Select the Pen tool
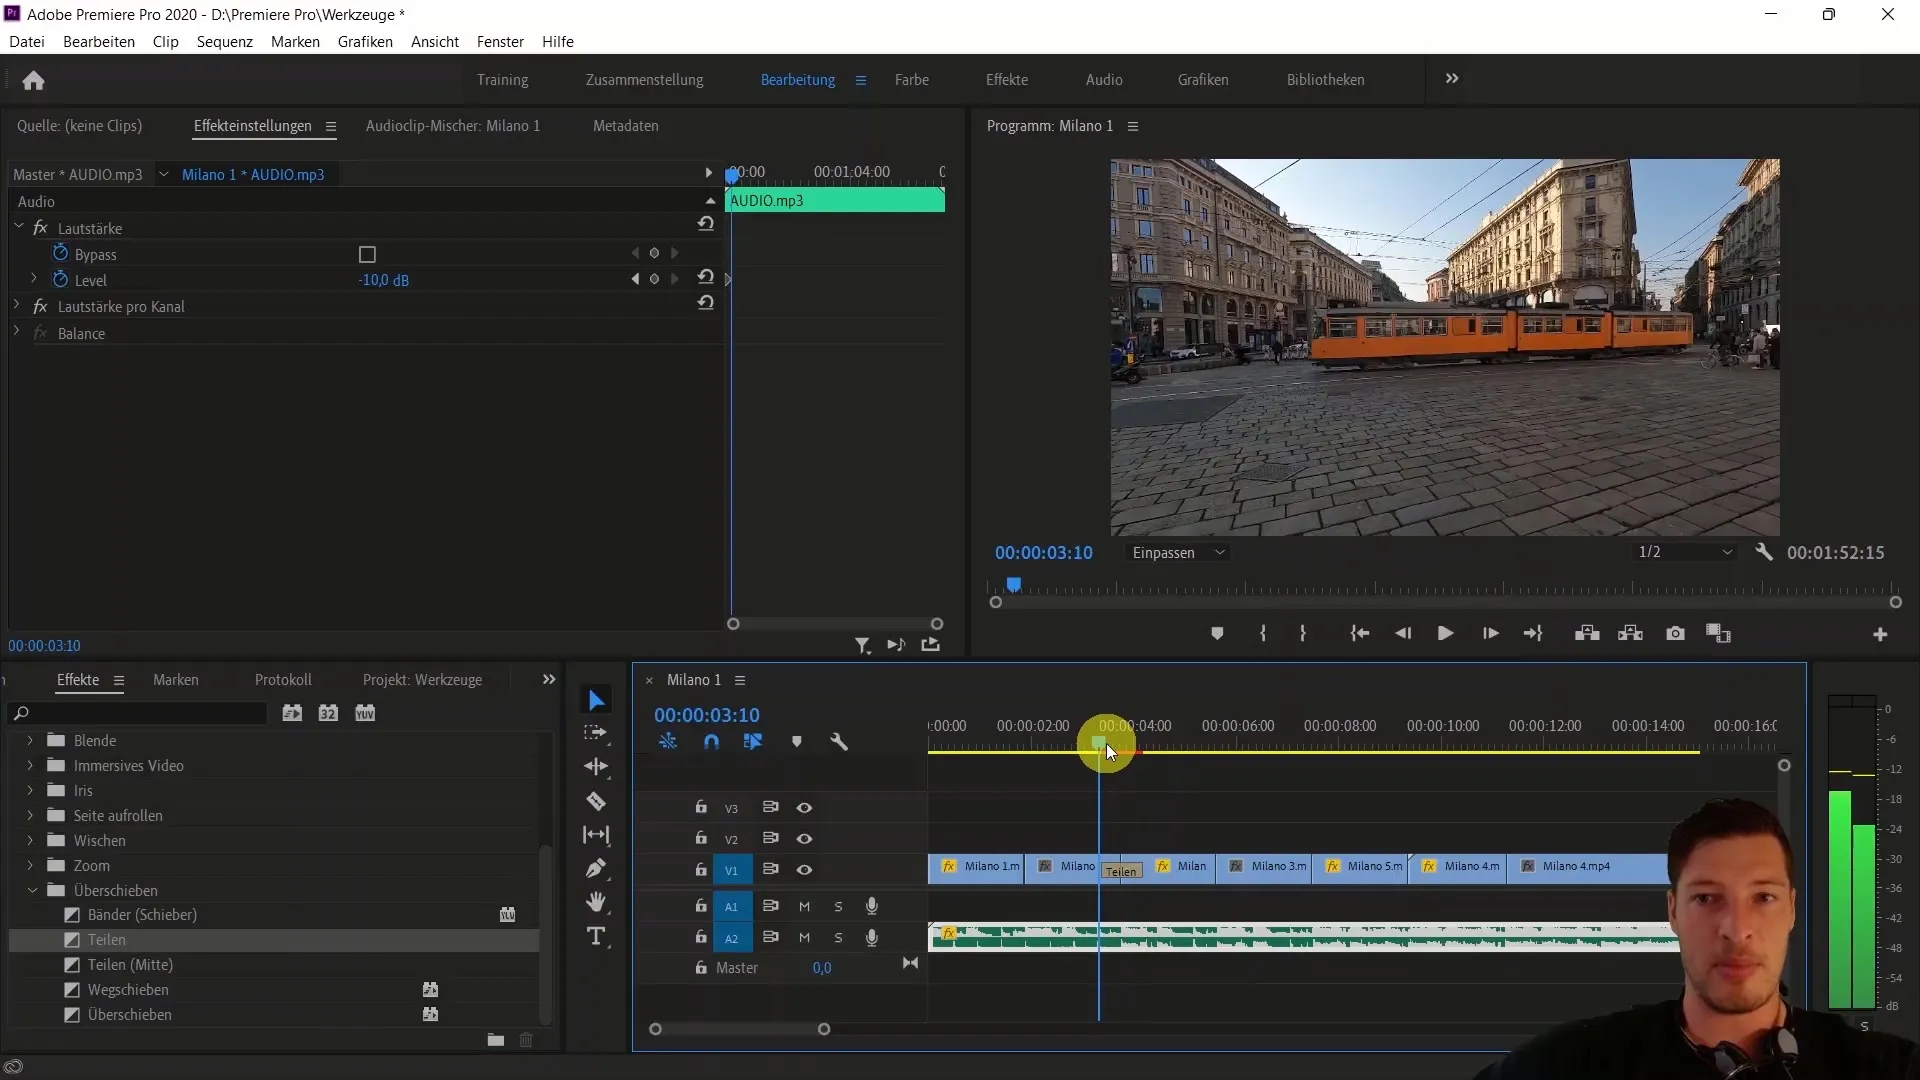This screenshot has width=1920, height=1080. click(596, 868)
